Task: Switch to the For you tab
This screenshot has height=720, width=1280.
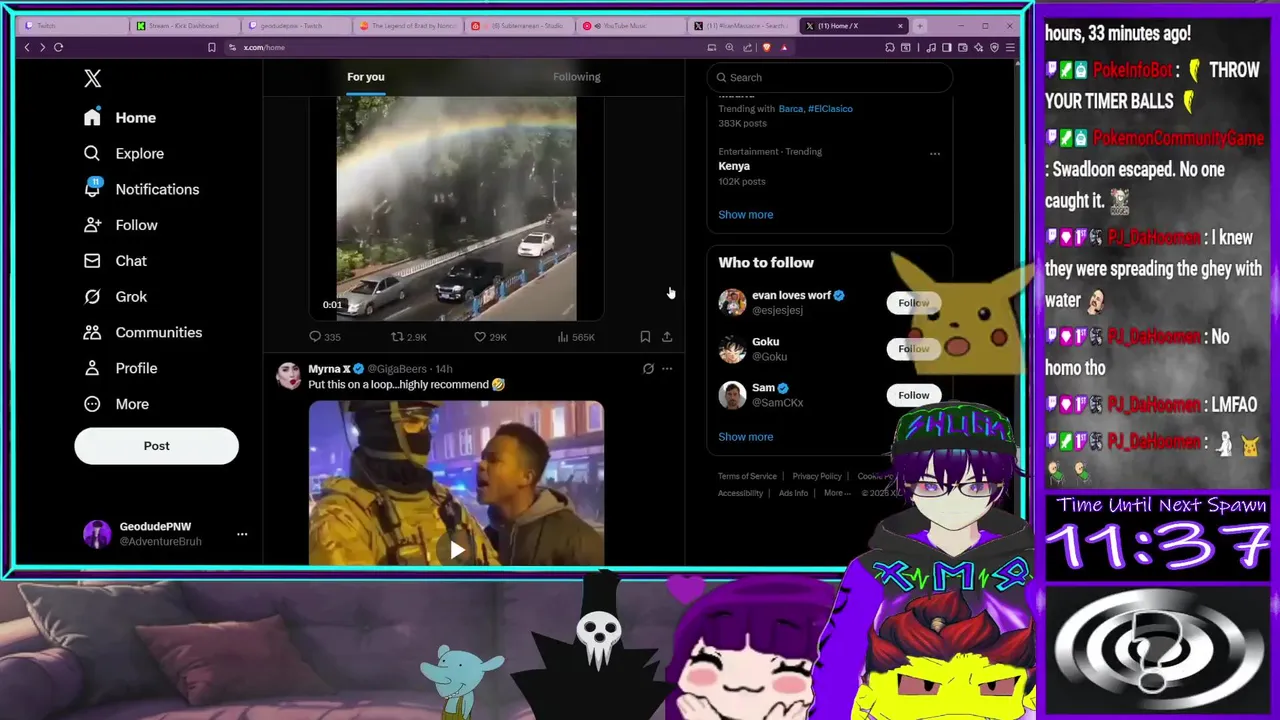Action: 366,77
